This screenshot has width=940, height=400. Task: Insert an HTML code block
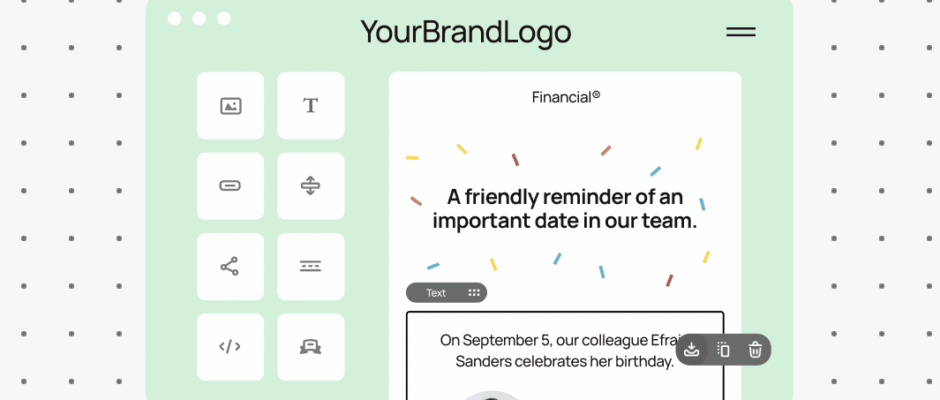(230, 347)
